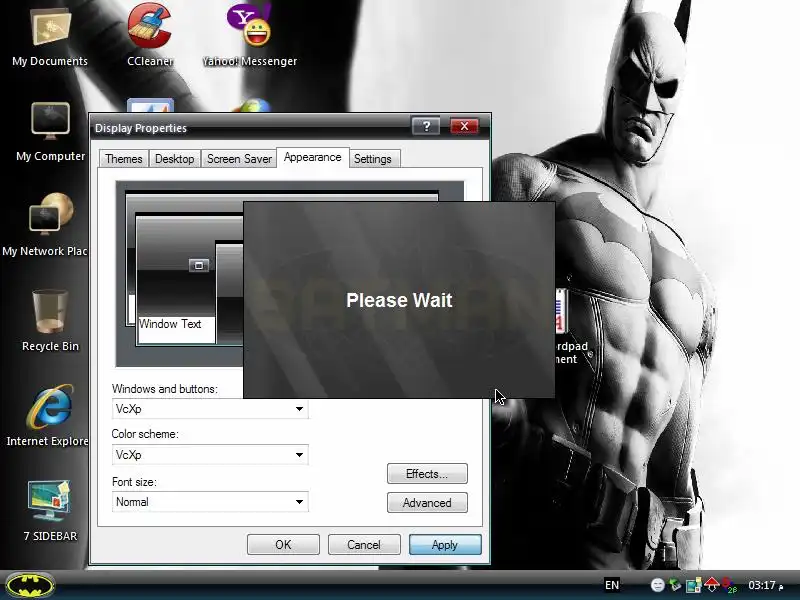Click the sidebar gadget tray icon

pyautogui.click(x=693, y=585)
